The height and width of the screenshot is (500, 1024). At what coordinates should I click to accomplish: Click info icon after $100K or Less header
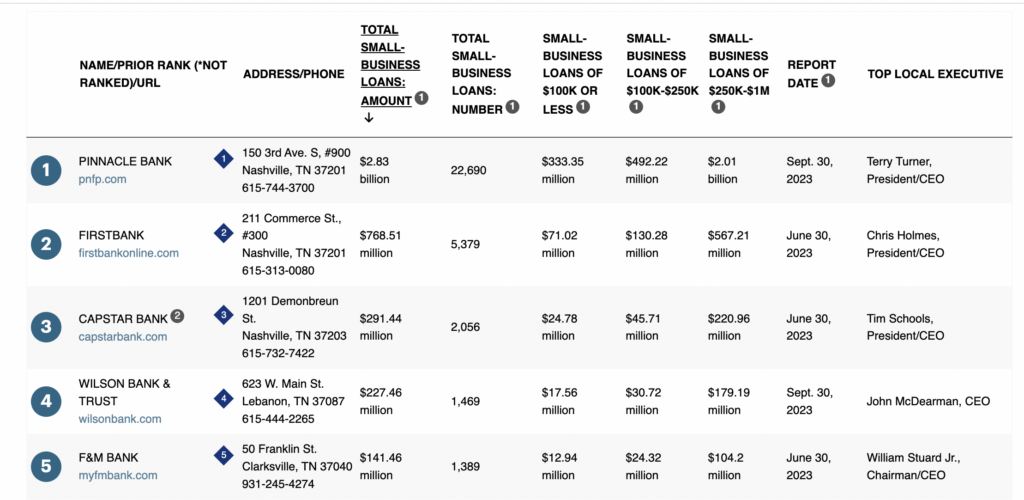(x=583, y=107)
